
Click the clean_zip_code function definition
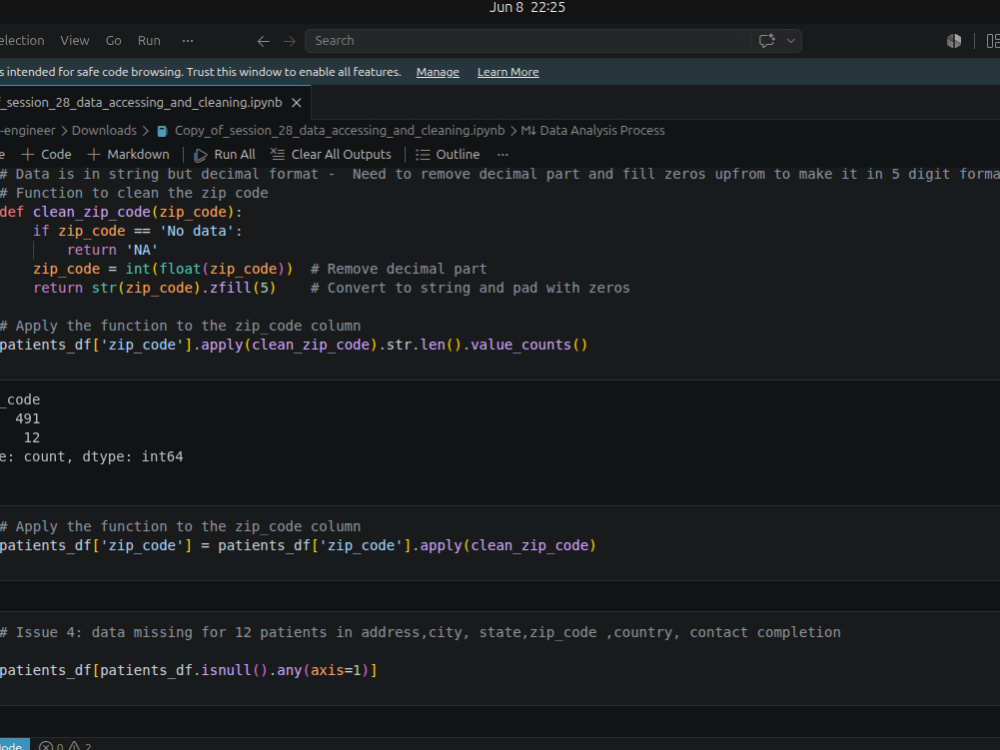coord(121,212)
